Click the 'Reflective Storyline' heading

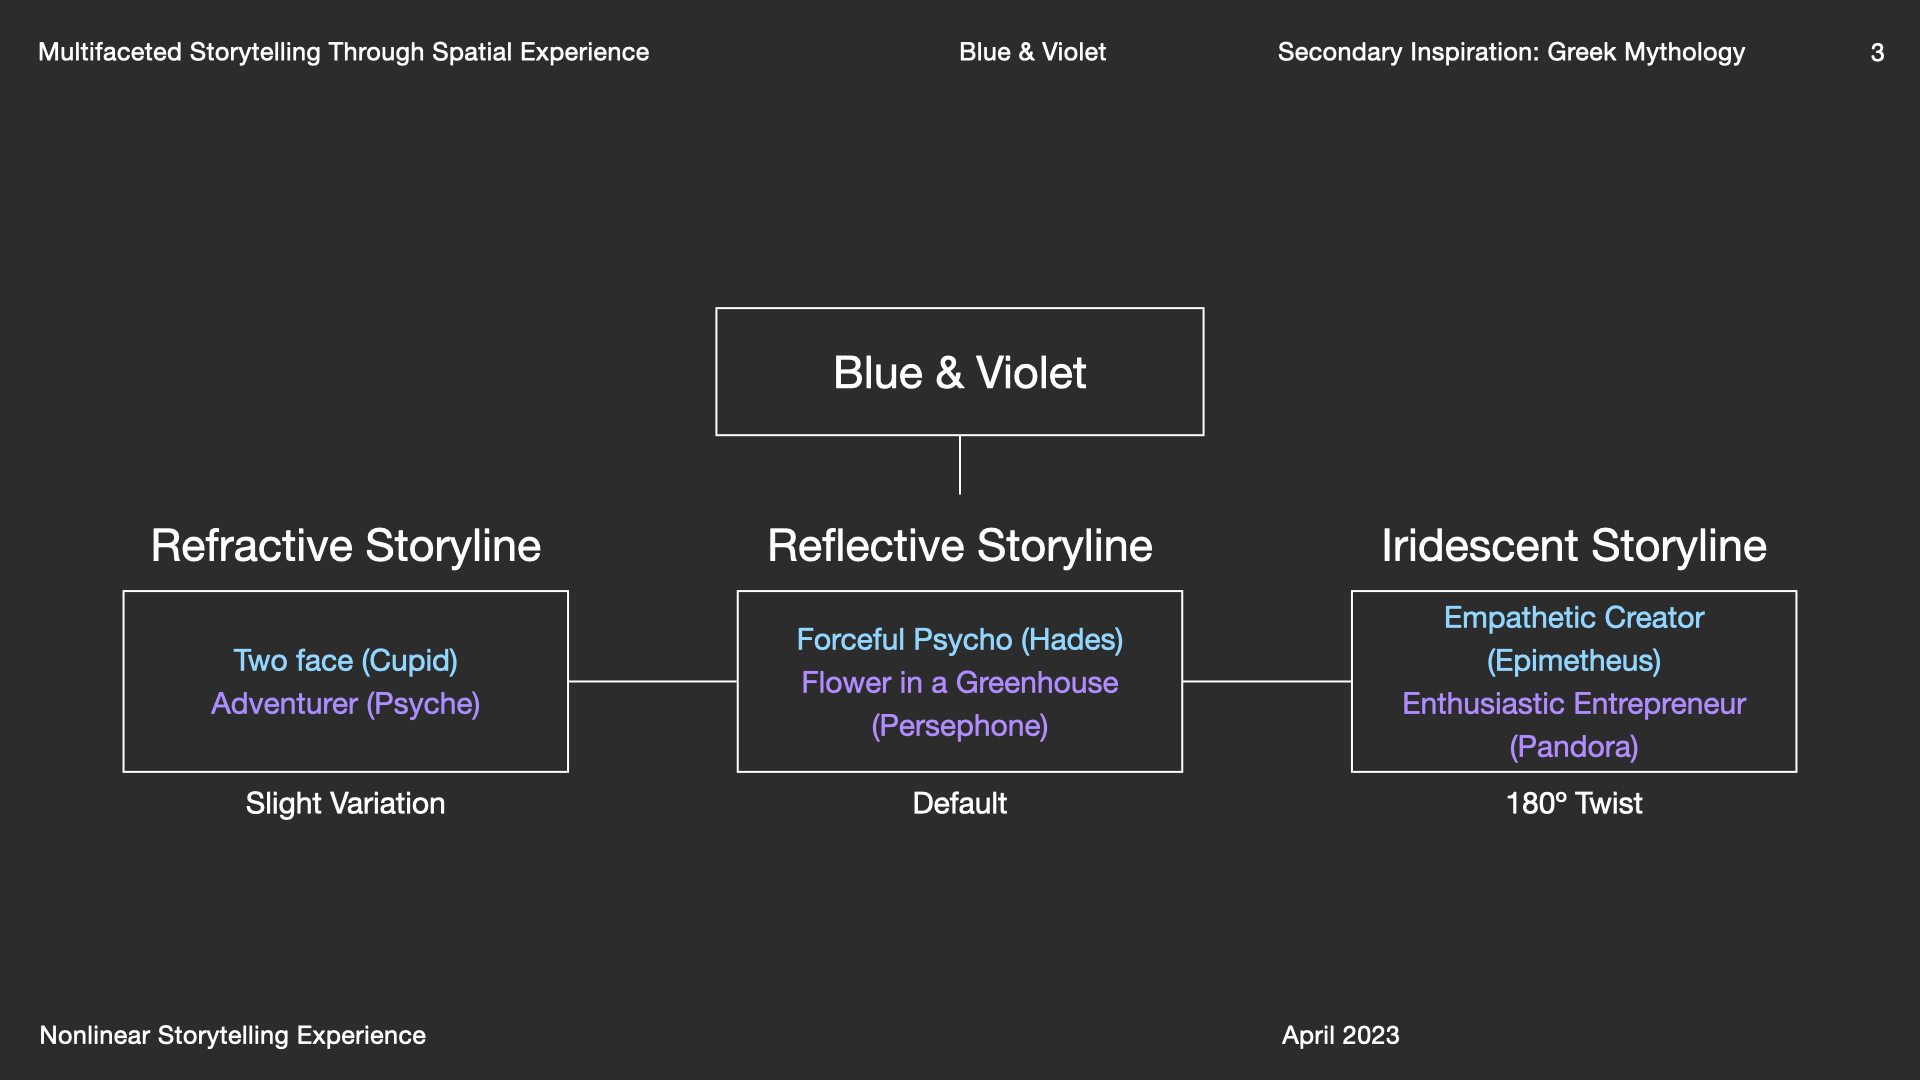959,546
